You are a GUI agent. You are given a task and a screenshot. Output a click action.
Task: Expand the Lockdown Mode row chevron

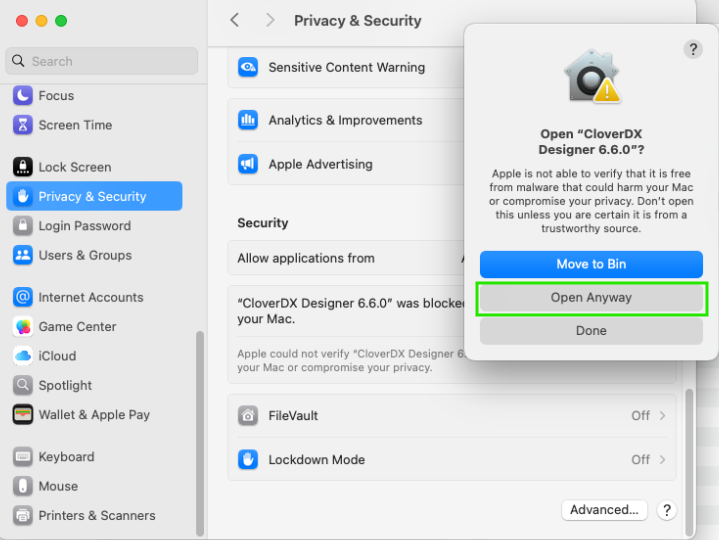coord(663,459)
